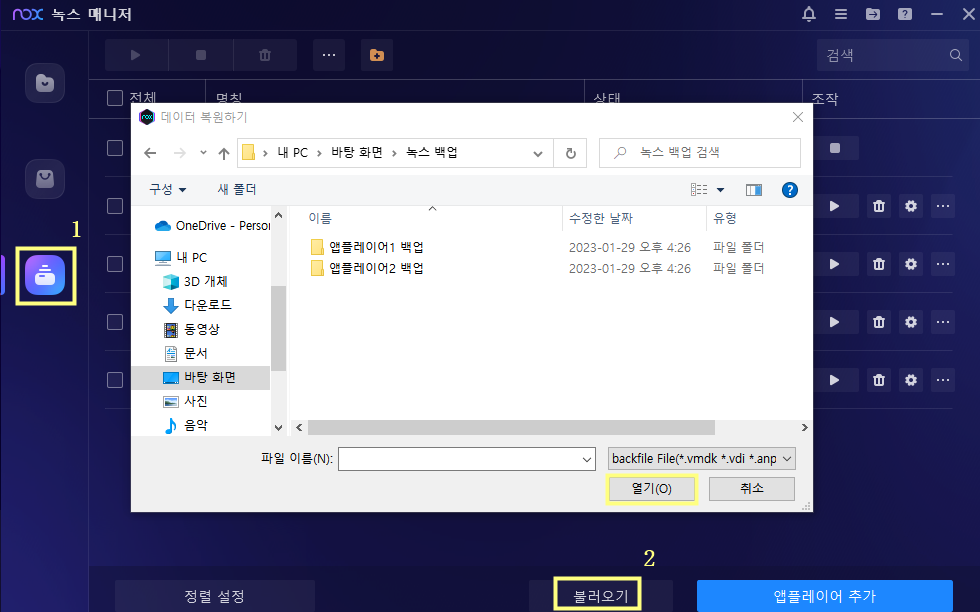
Task: Select 사진 in navigation pane
Action: click(186, 401)
